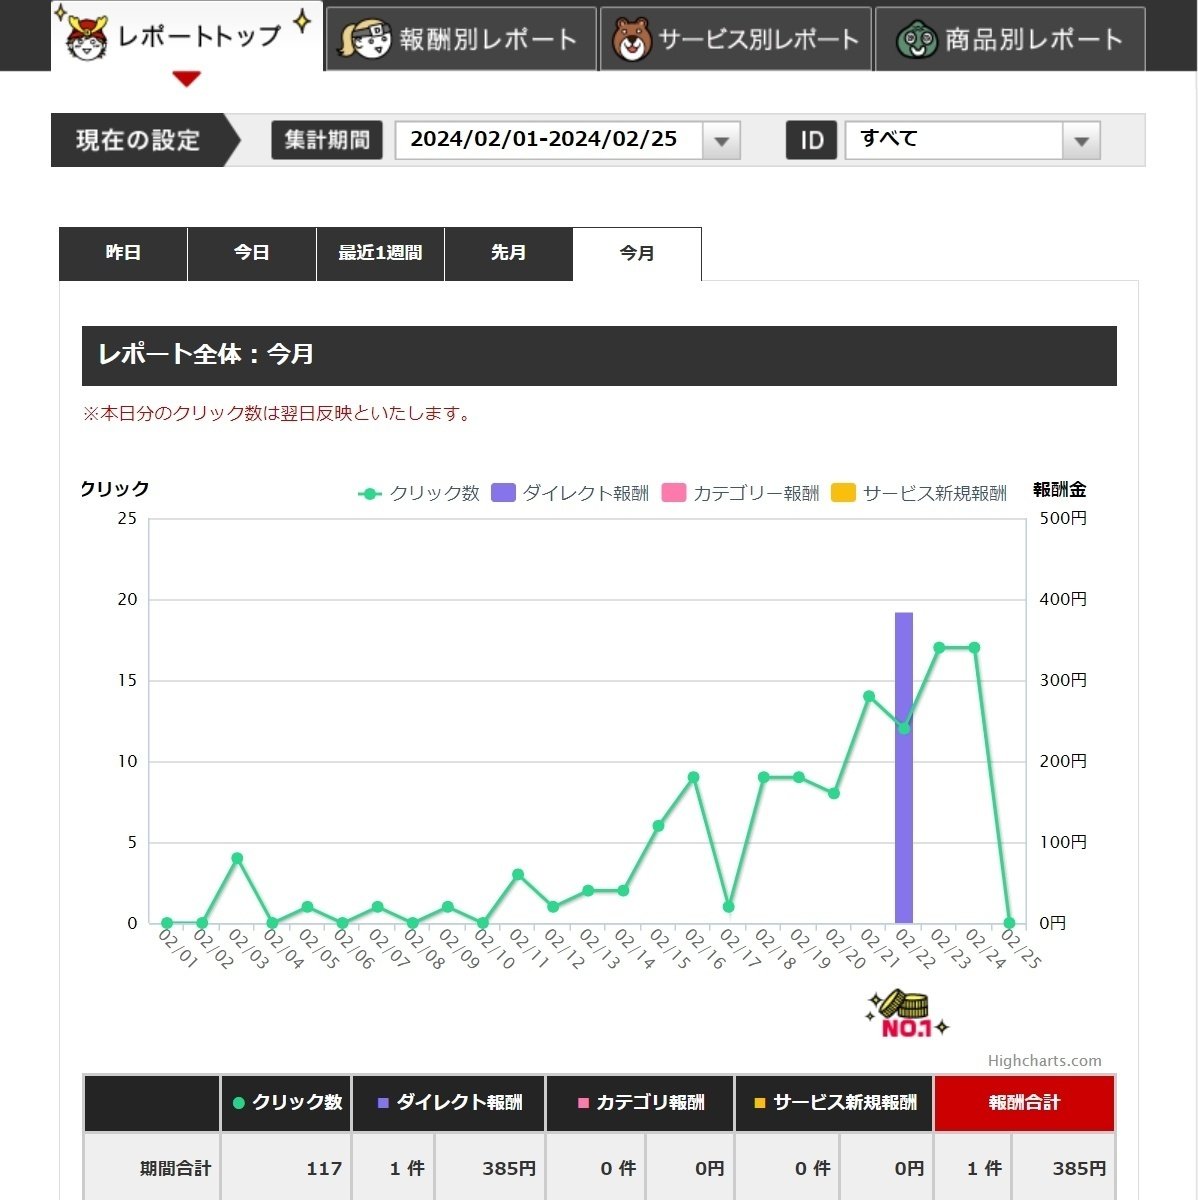1198x1200 pixels.
Task: Click the total clicks value 117
Action: (x=324, y=1168)
